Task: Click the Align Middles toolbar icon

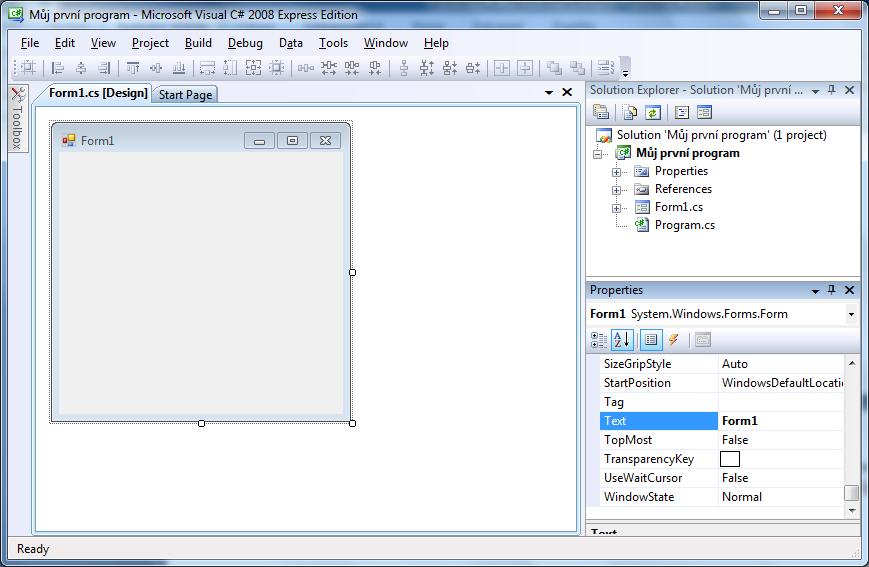Action: [156, 68]
